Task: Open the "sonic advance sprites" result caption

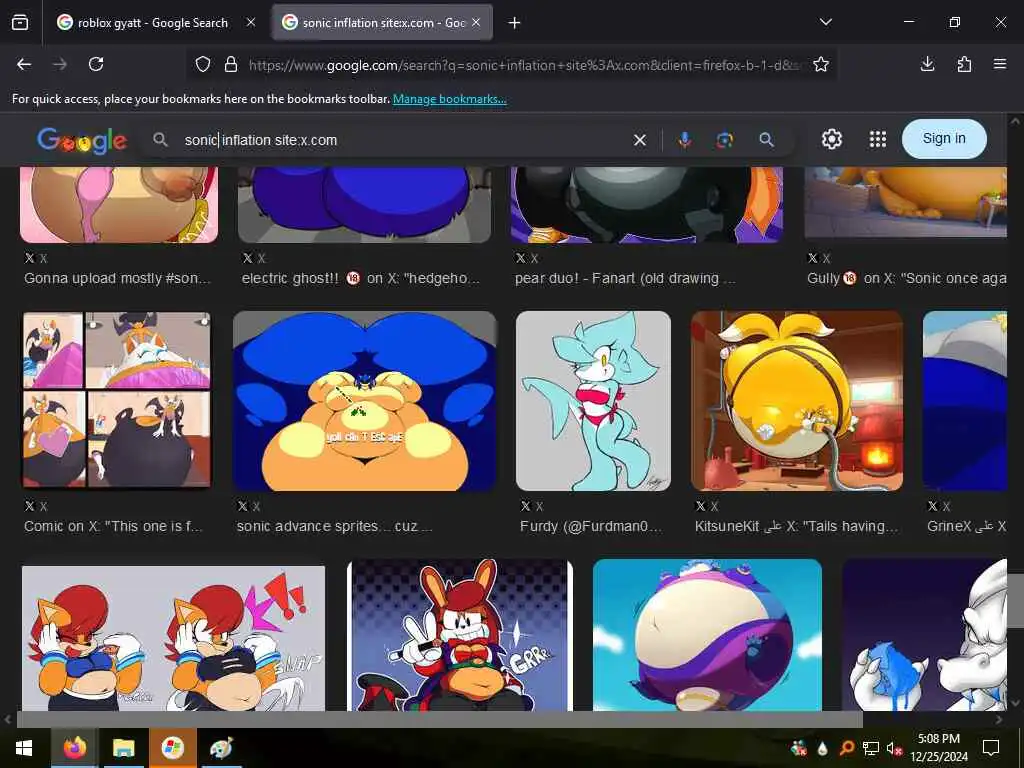Action: click(334, 526)
